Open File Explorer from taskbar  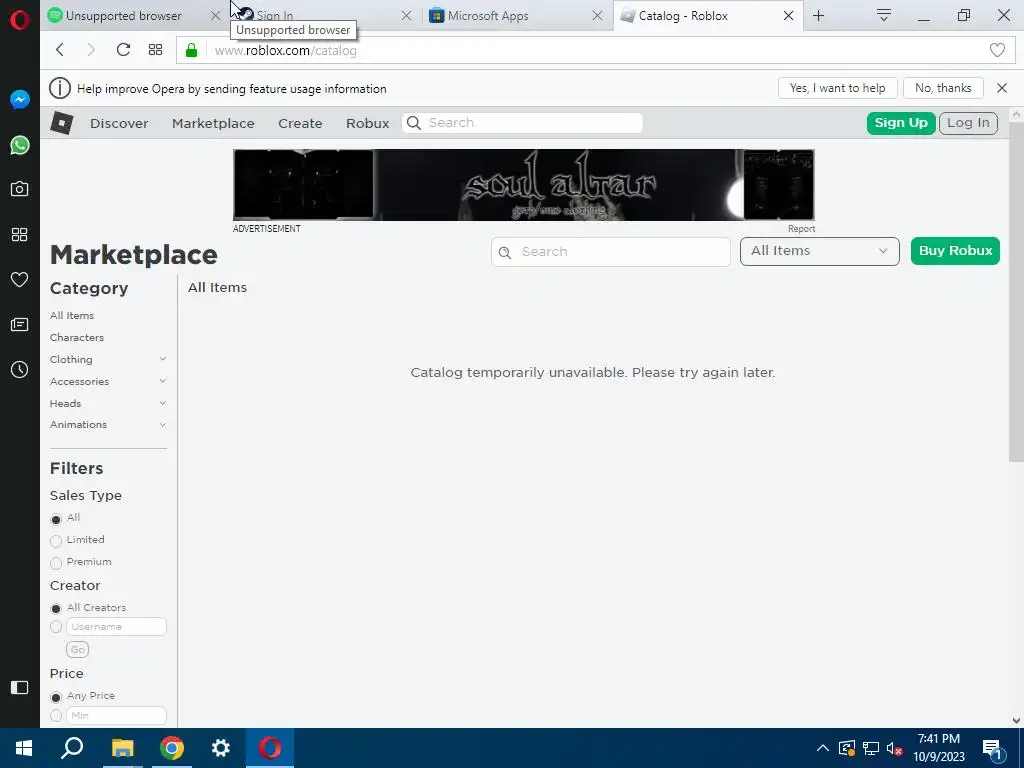(x=122, y=748)
